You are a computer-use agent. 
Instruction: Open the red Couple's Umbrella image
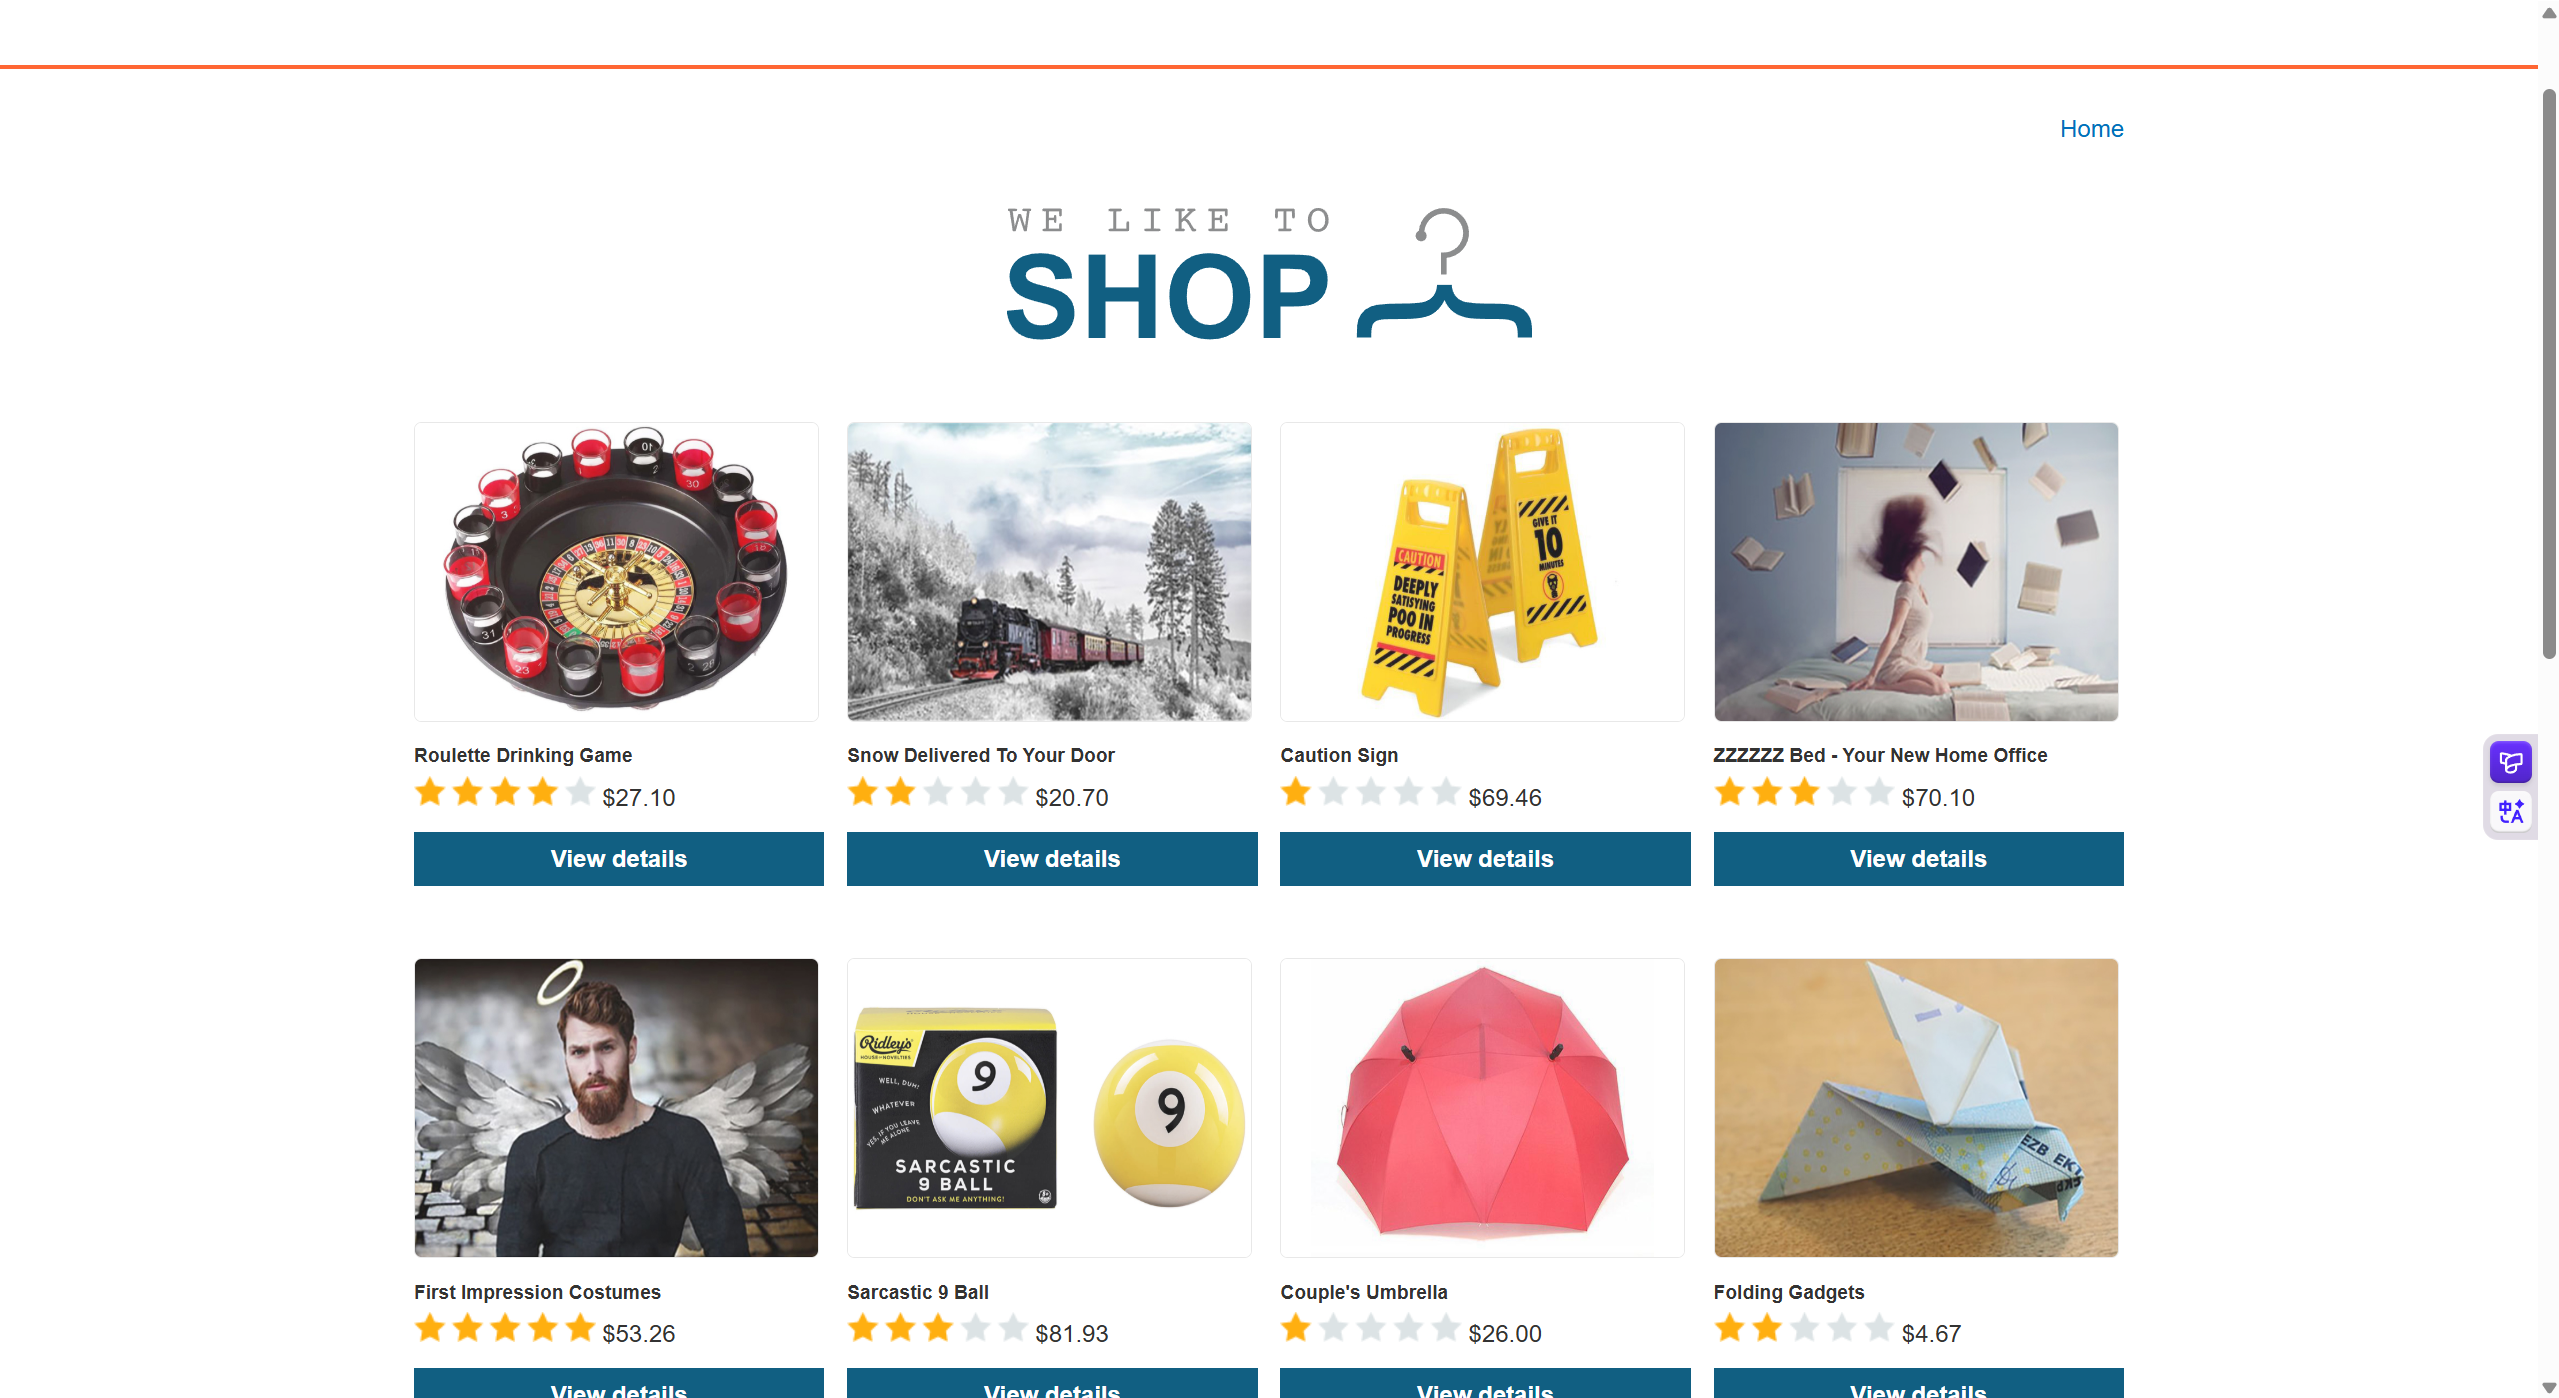pos(1482,1108)
